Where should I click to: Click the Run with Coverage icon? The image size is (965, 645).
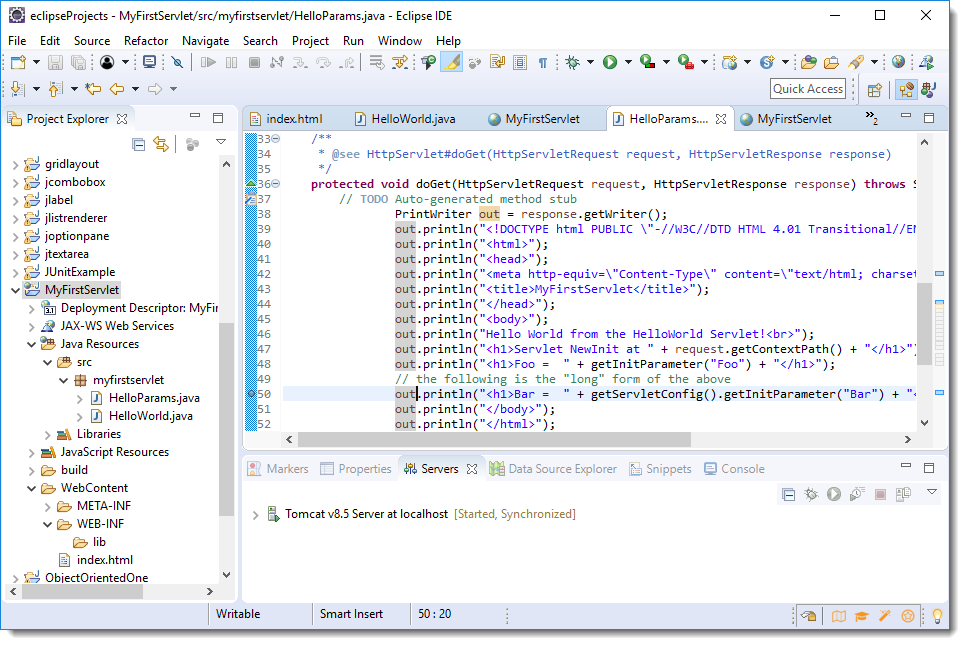point(647,62)
